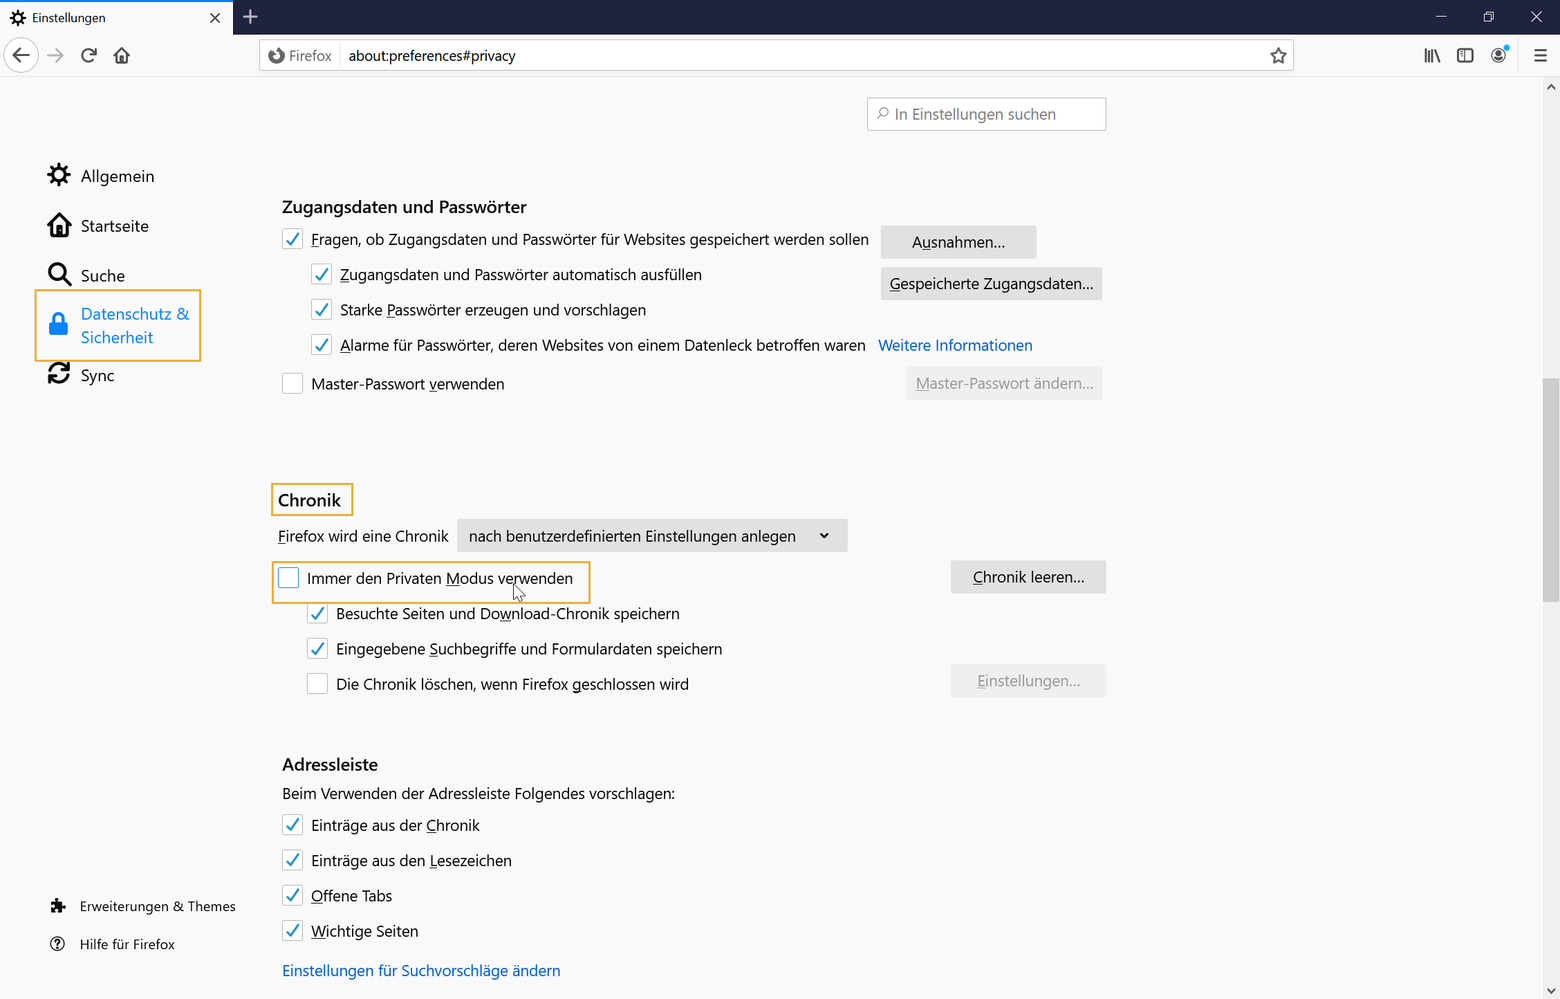Open the Weitere Informationen link
The image size is (1560, 999).
click(x=955, y=345)
